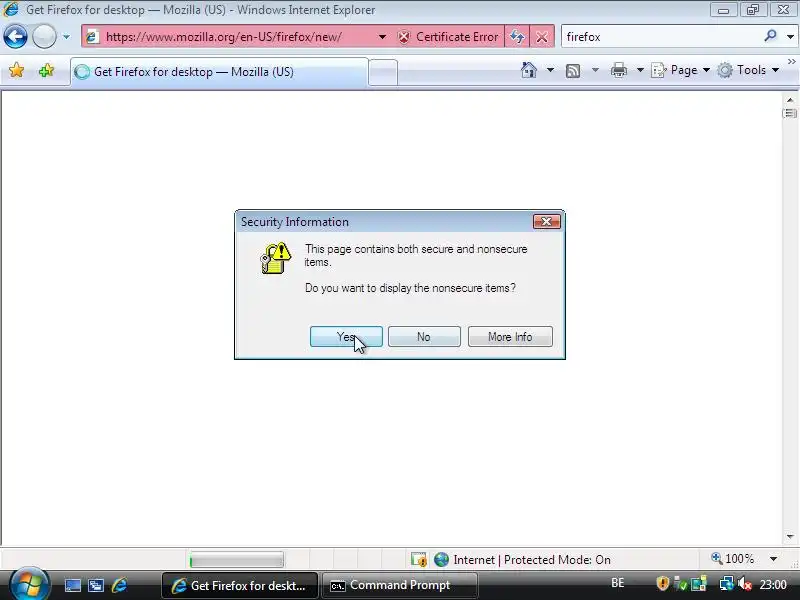
Task: Close the Security Information dialog
Action: (546, 221)
